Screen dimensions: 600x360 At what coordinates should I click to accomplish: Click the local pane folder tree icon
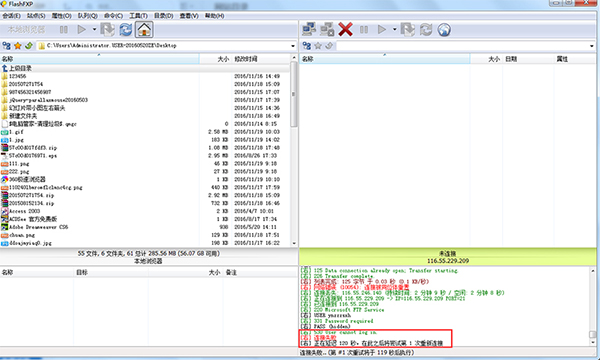point(7,46)
